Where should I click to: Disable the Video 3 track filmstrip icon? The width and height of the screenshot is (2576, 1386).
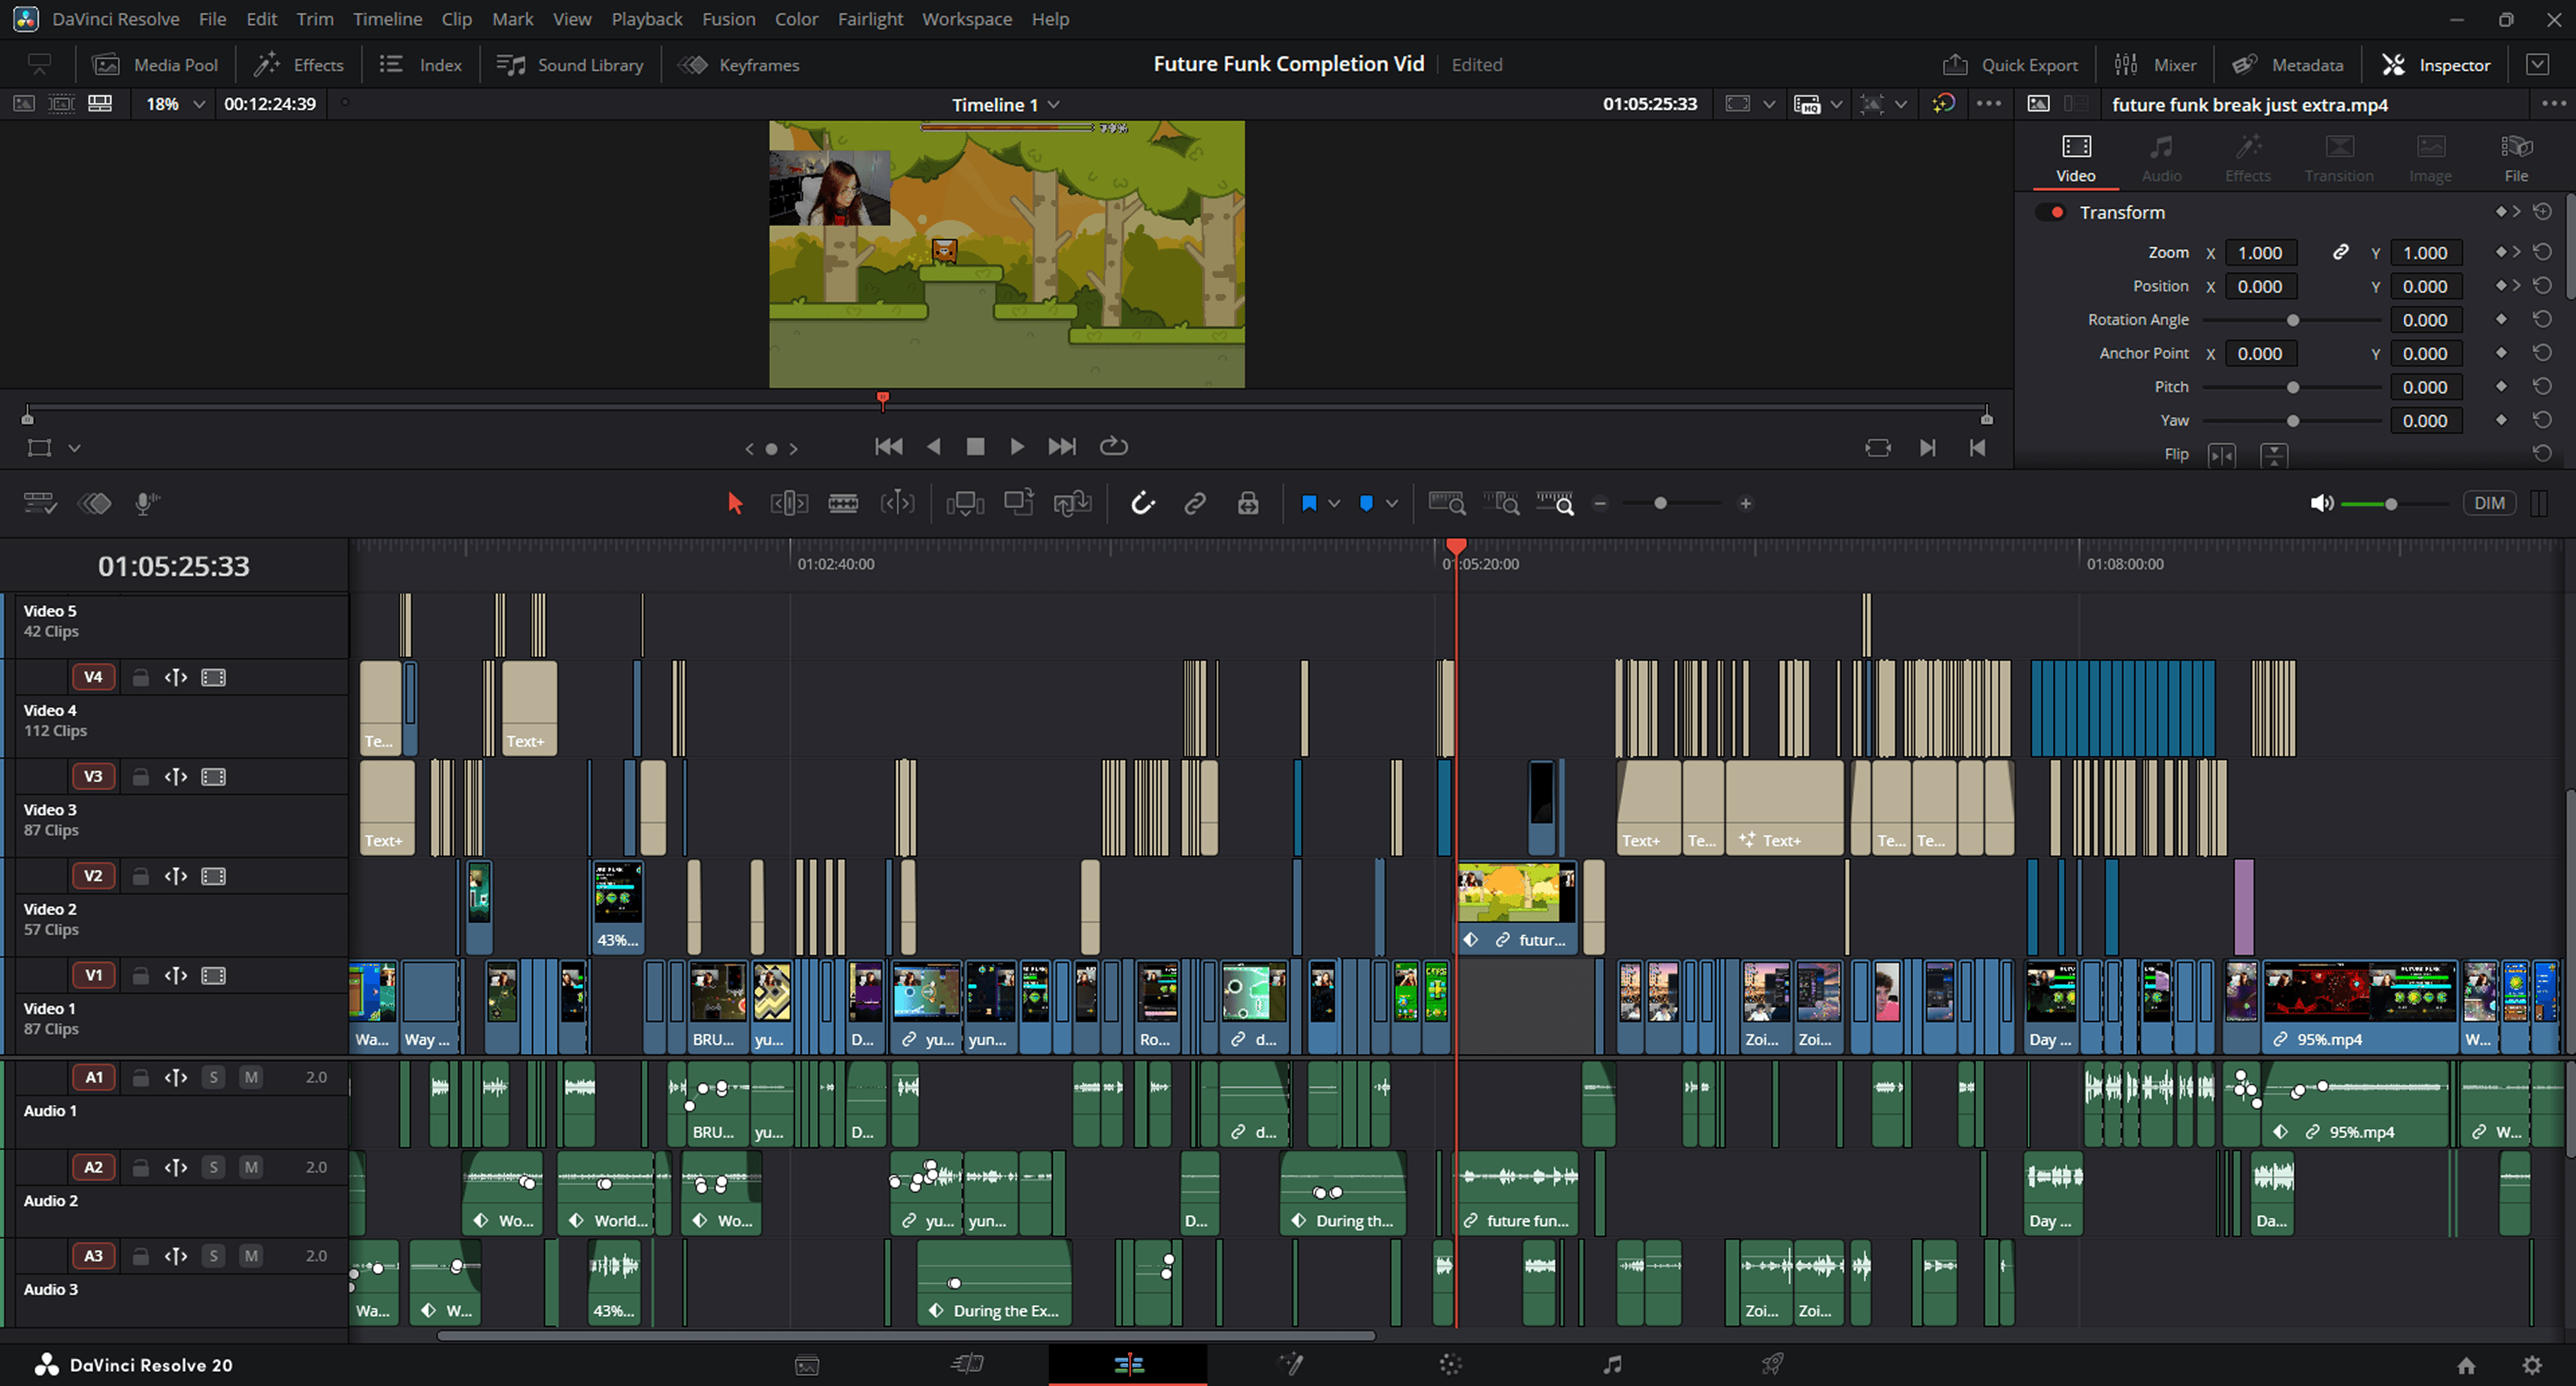[x=213, y=777]
